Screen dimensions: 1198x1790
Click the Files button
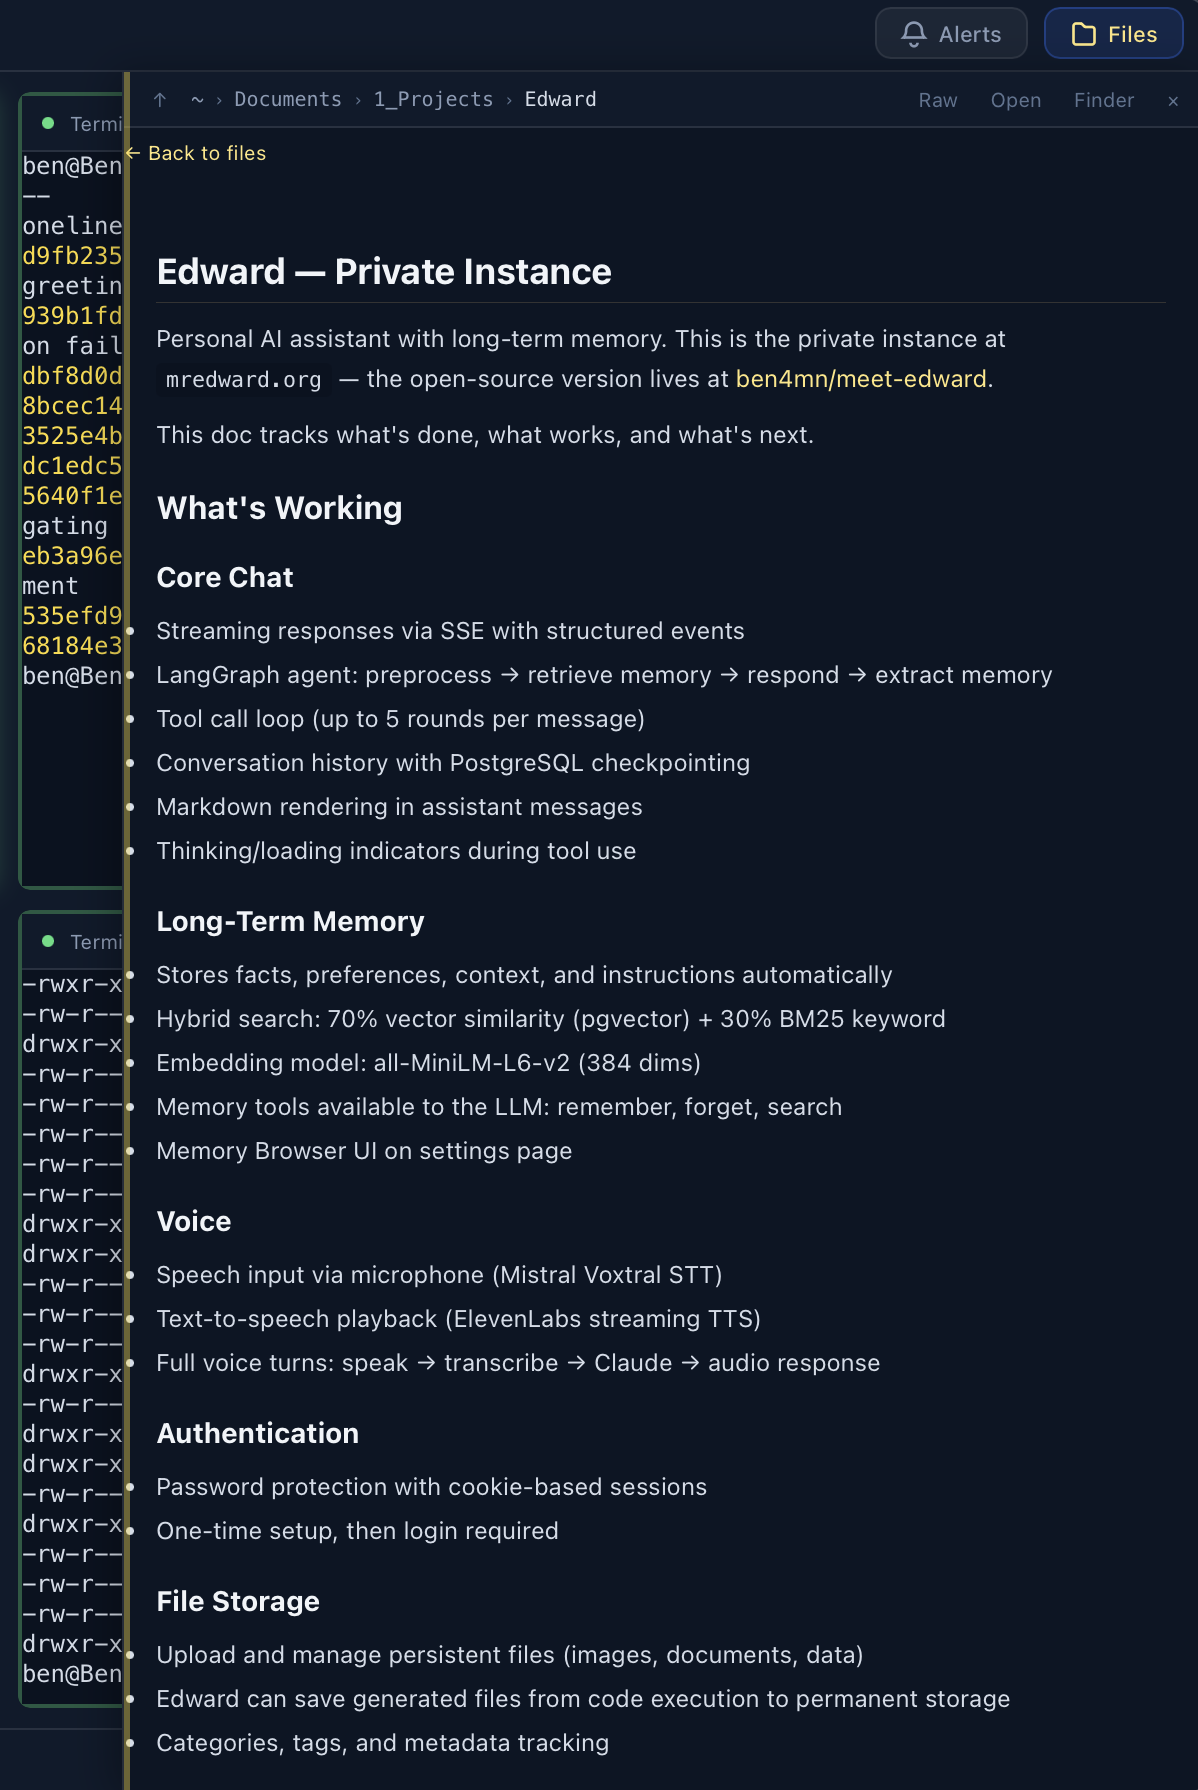(1113, 34)
